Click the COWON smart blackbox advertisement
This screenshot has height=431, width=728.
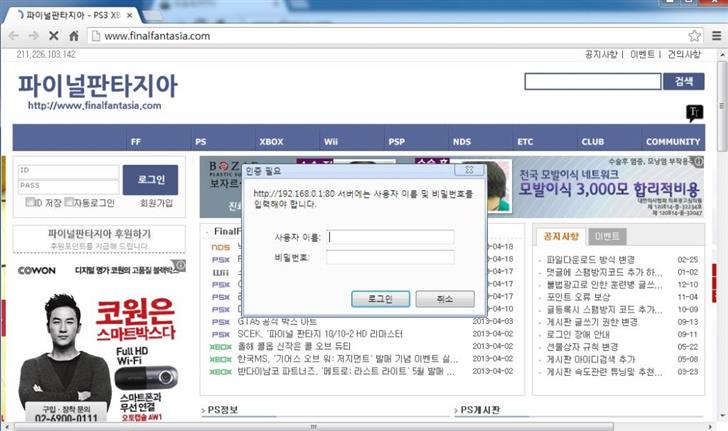point(99,341)
